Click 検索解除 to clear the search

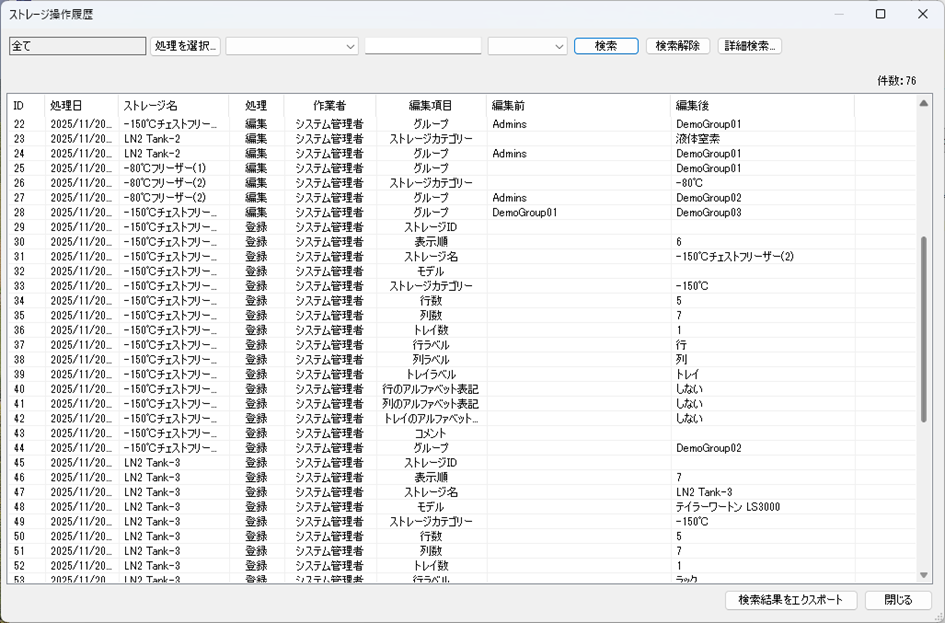[678, 46]
